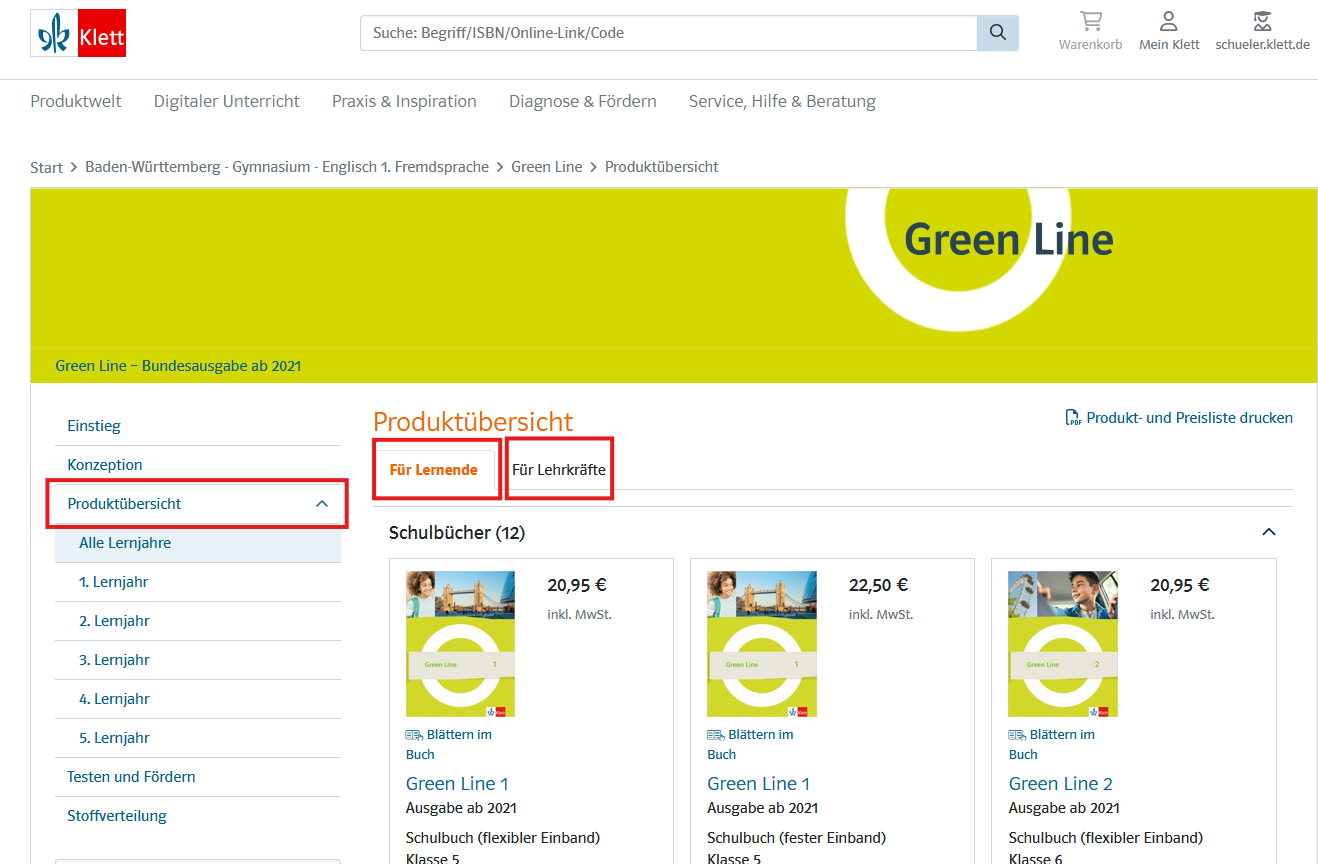Click the search magnifier button
The height and width of the screenshot is (864, 1318).
(x=997, y=33)
